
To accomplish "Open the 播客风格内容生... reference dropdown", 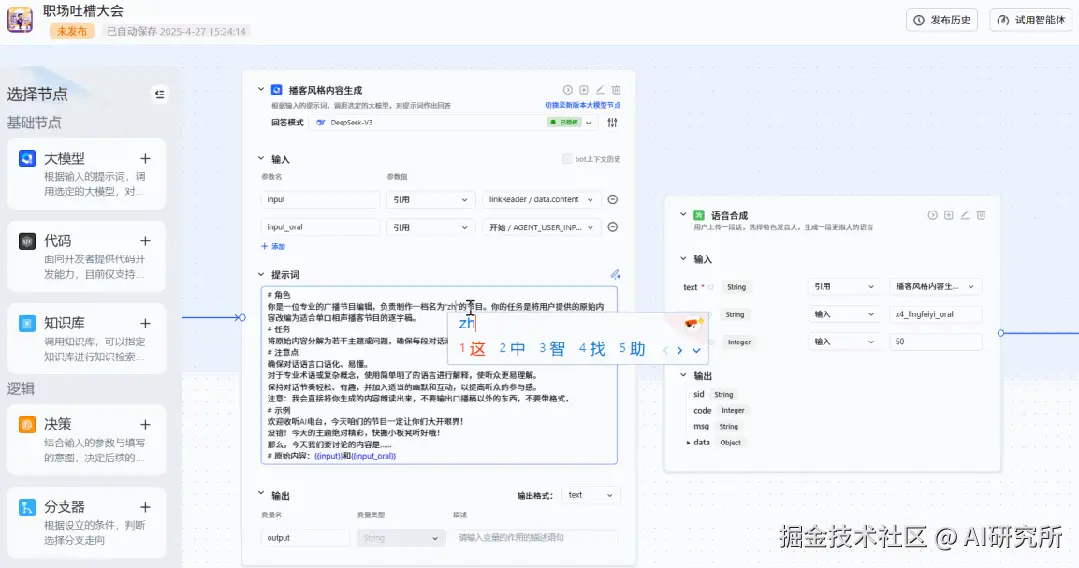I will [935, 286].
